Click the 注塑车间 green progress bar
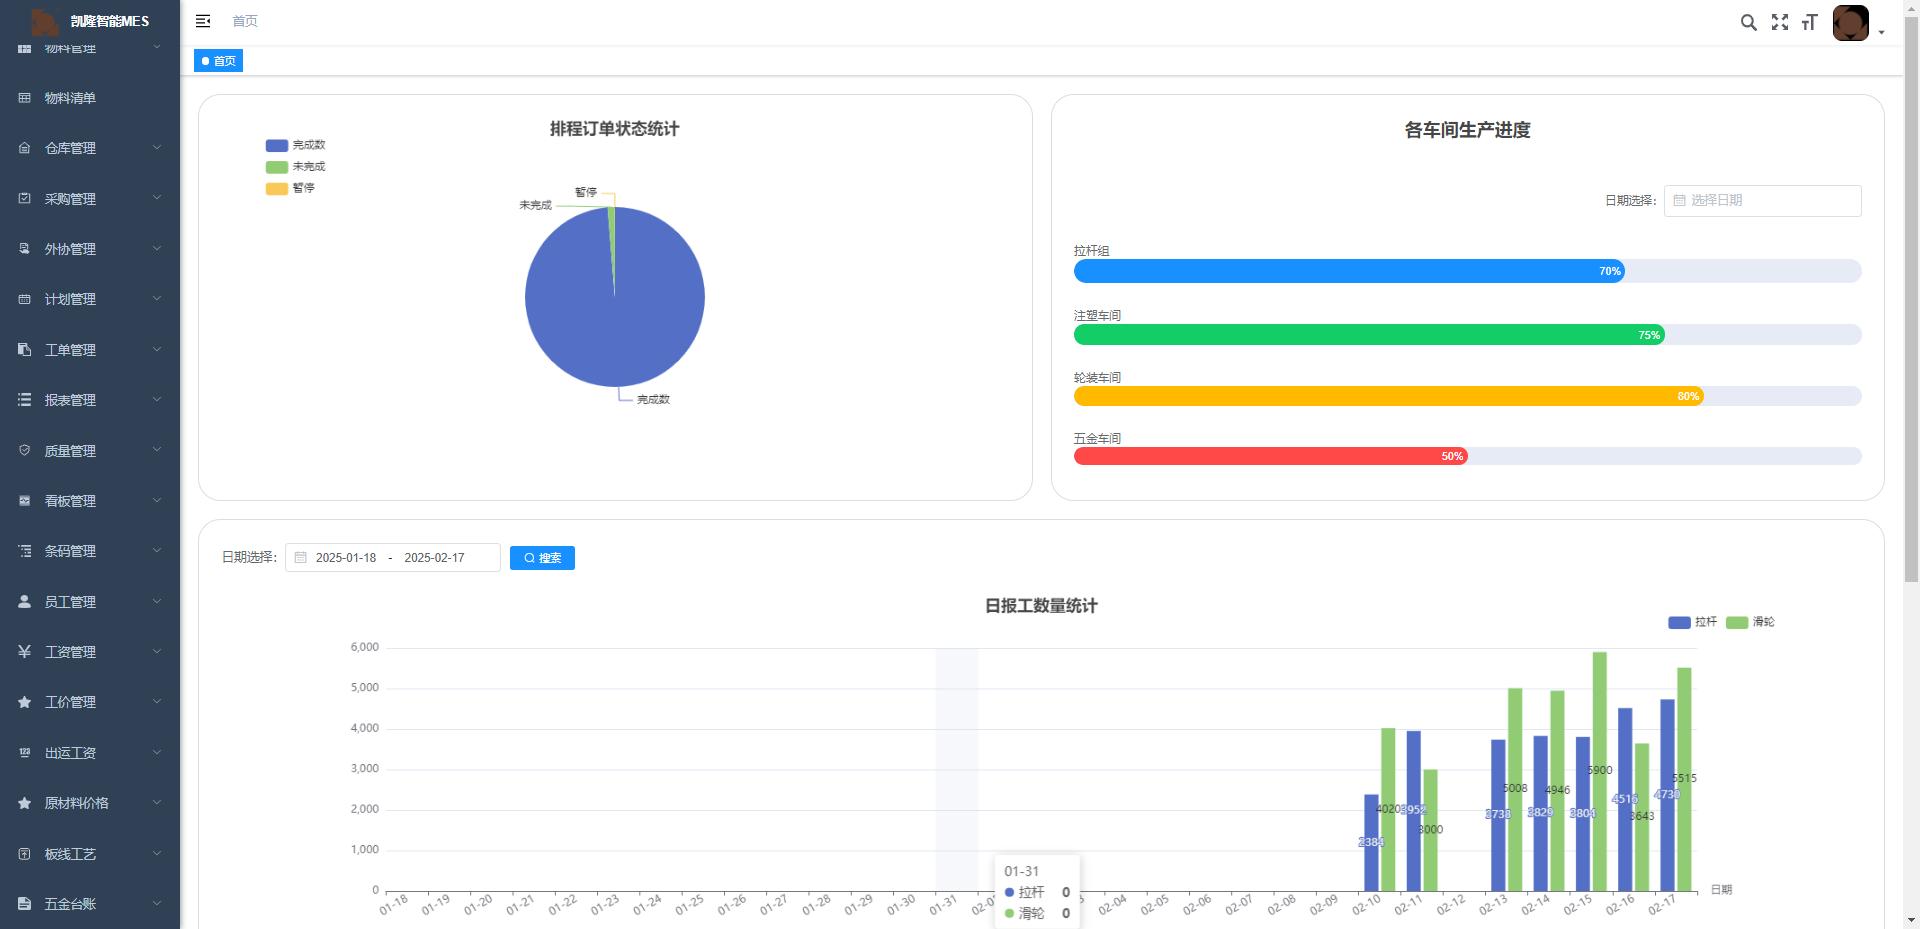This screenshot has height=929, width=1920. 1368,335
